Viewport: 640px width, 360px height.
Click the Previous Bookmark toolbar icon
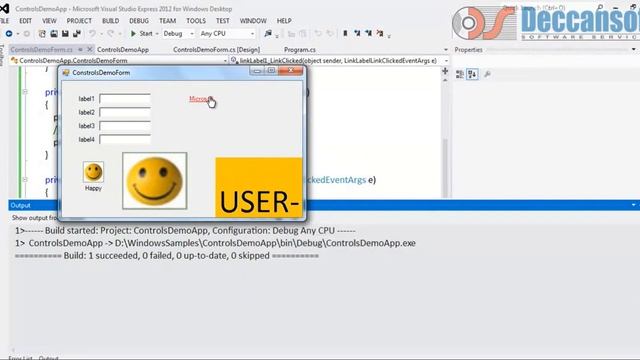tap(357, 33)
